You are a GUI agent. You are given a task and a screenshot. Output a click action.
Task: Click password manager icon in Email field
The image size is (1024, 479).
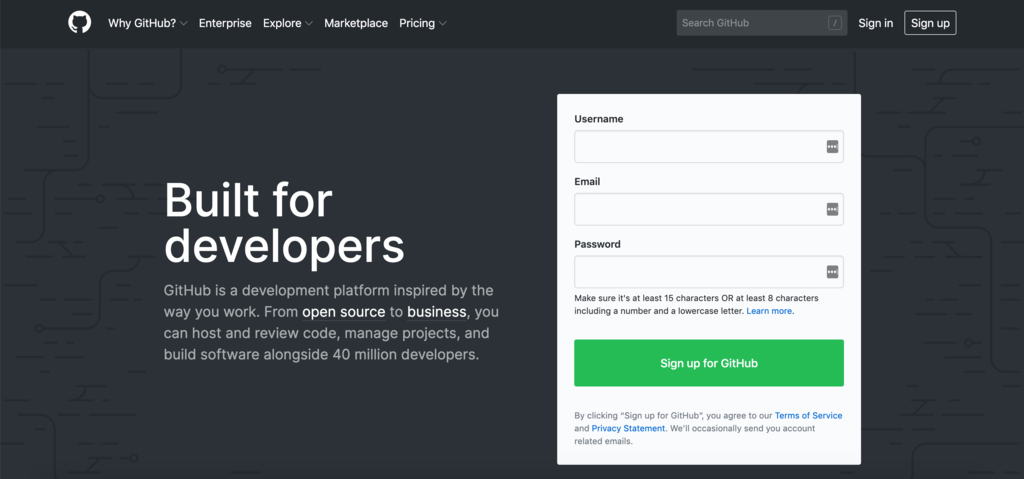click(832, 209)
